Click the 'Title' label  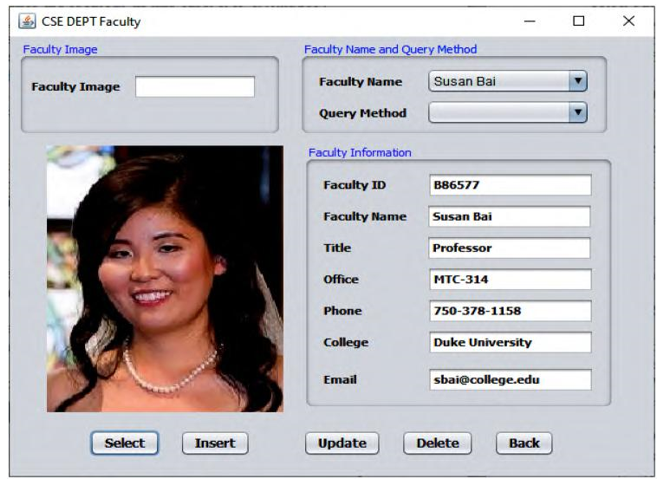tap(337, 248)
